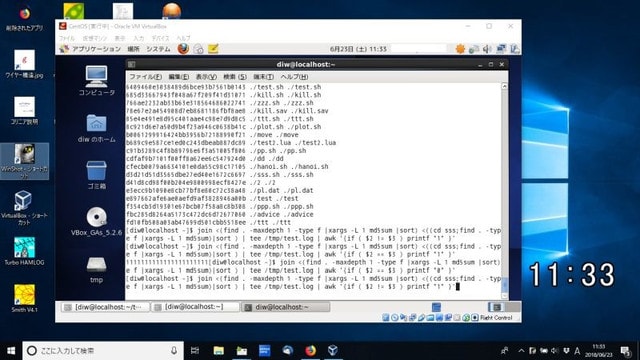
Task: Click the ./hanoi.sh line in the terminal output
Action: click(x=227, y=167)
